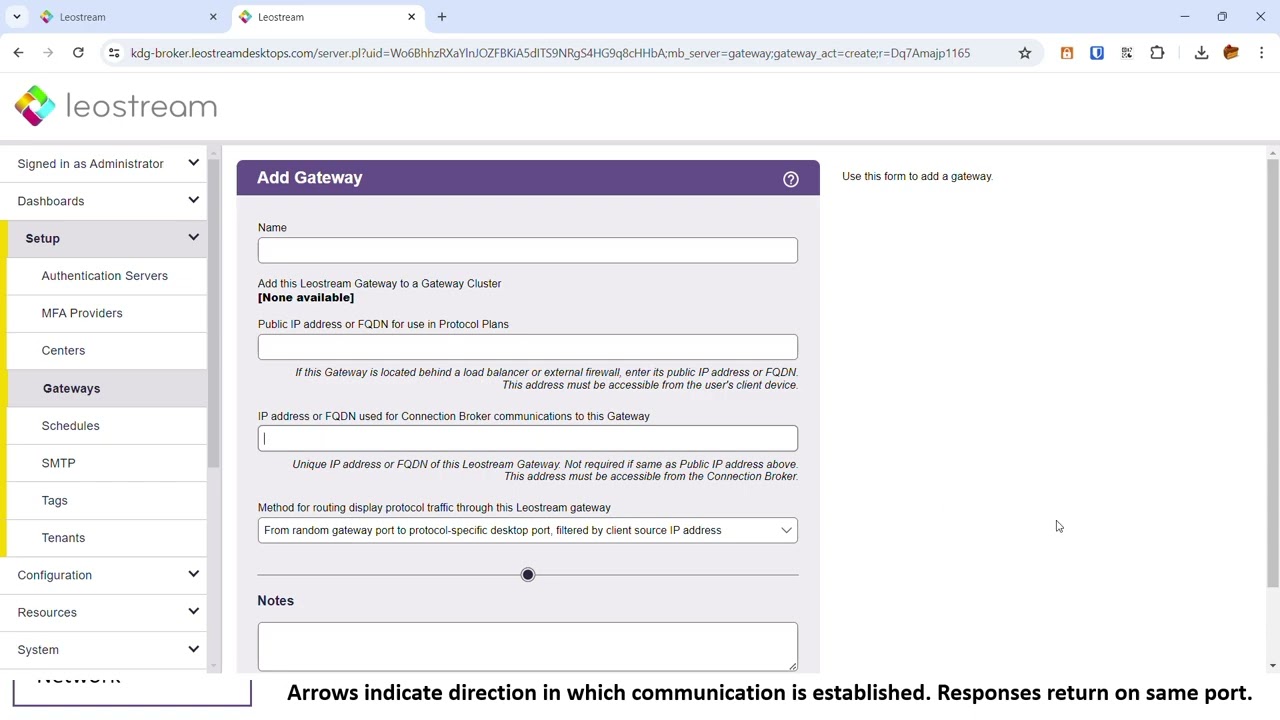Click the "Use this form to add a gateway." text
The height and width of the screenshot is (720, 1280).
coord(917,176)
